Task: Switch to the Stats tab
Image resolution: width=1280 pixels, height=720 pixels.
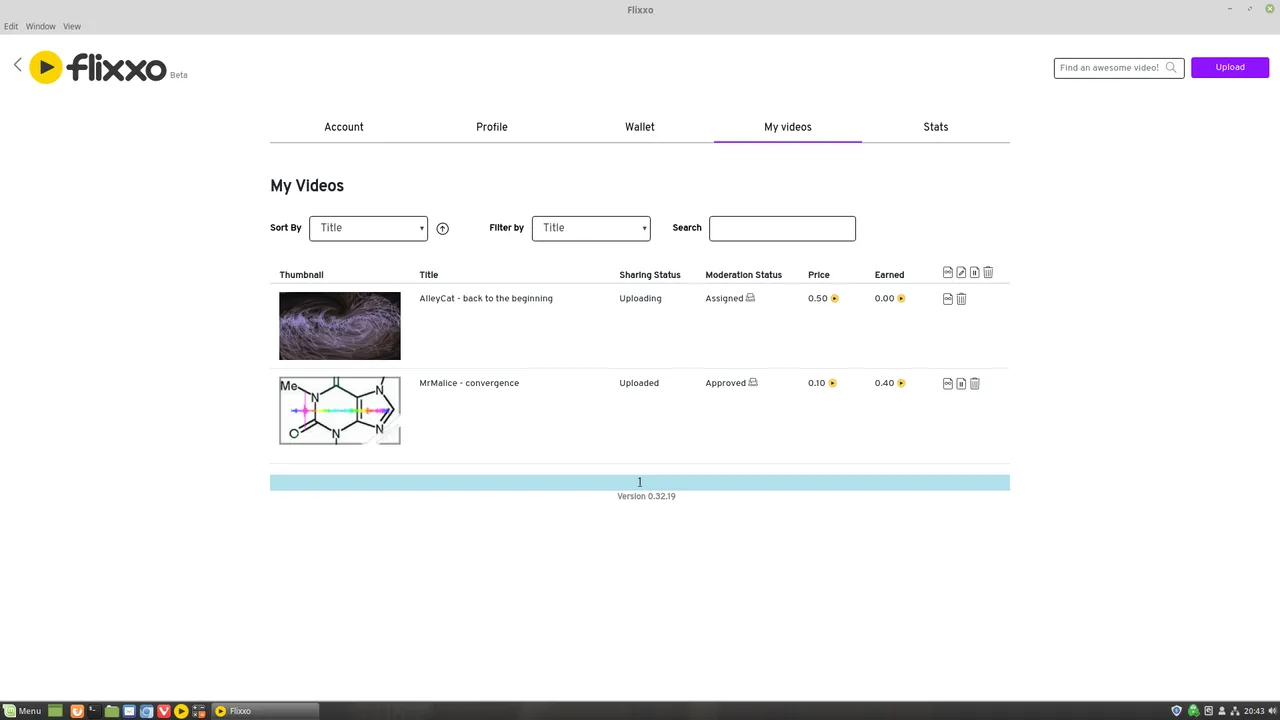Action: tap(936, 127)
